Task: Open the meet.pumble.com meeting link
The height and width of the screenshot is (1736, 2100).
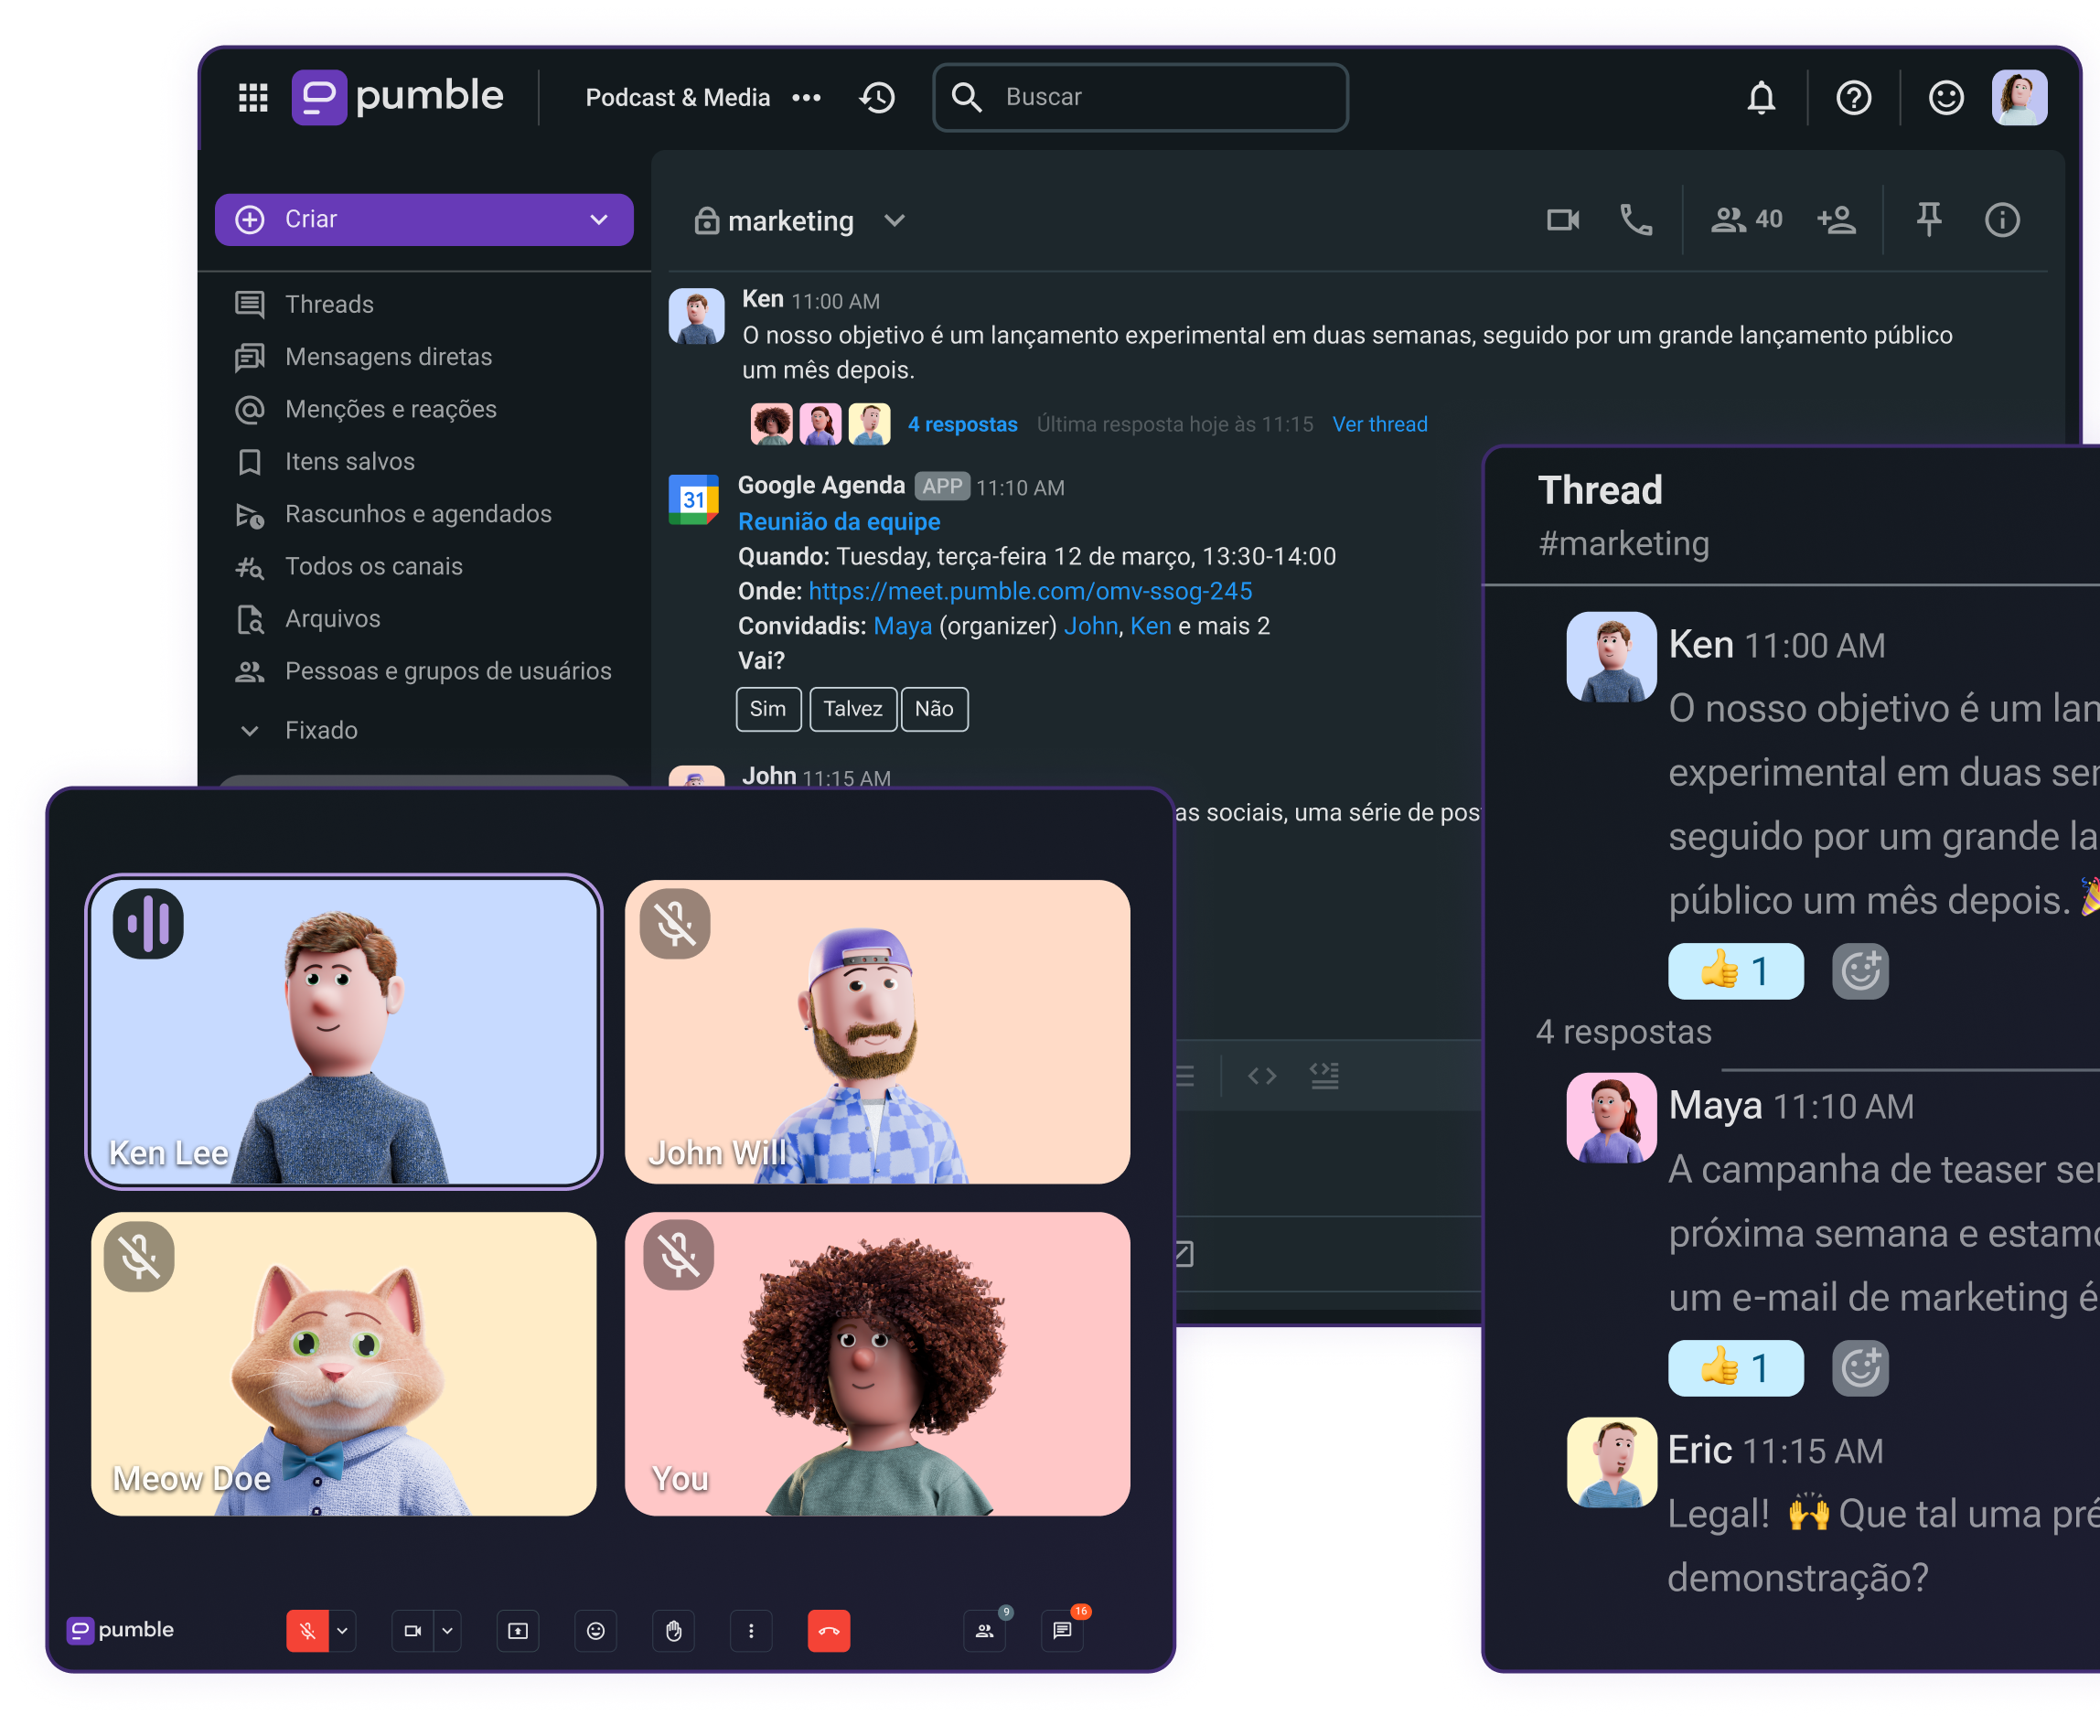Action: [x=1030, y=591]
